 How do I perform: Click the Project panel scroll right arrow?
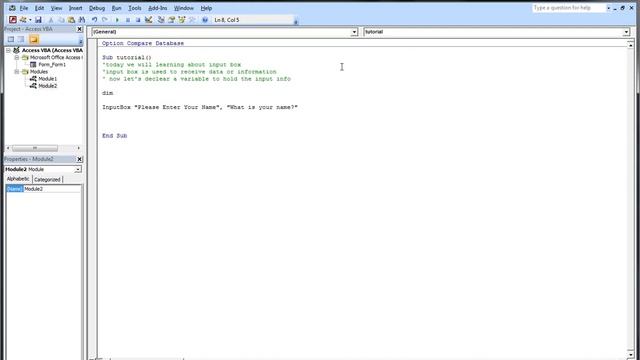tap(79, 148)
